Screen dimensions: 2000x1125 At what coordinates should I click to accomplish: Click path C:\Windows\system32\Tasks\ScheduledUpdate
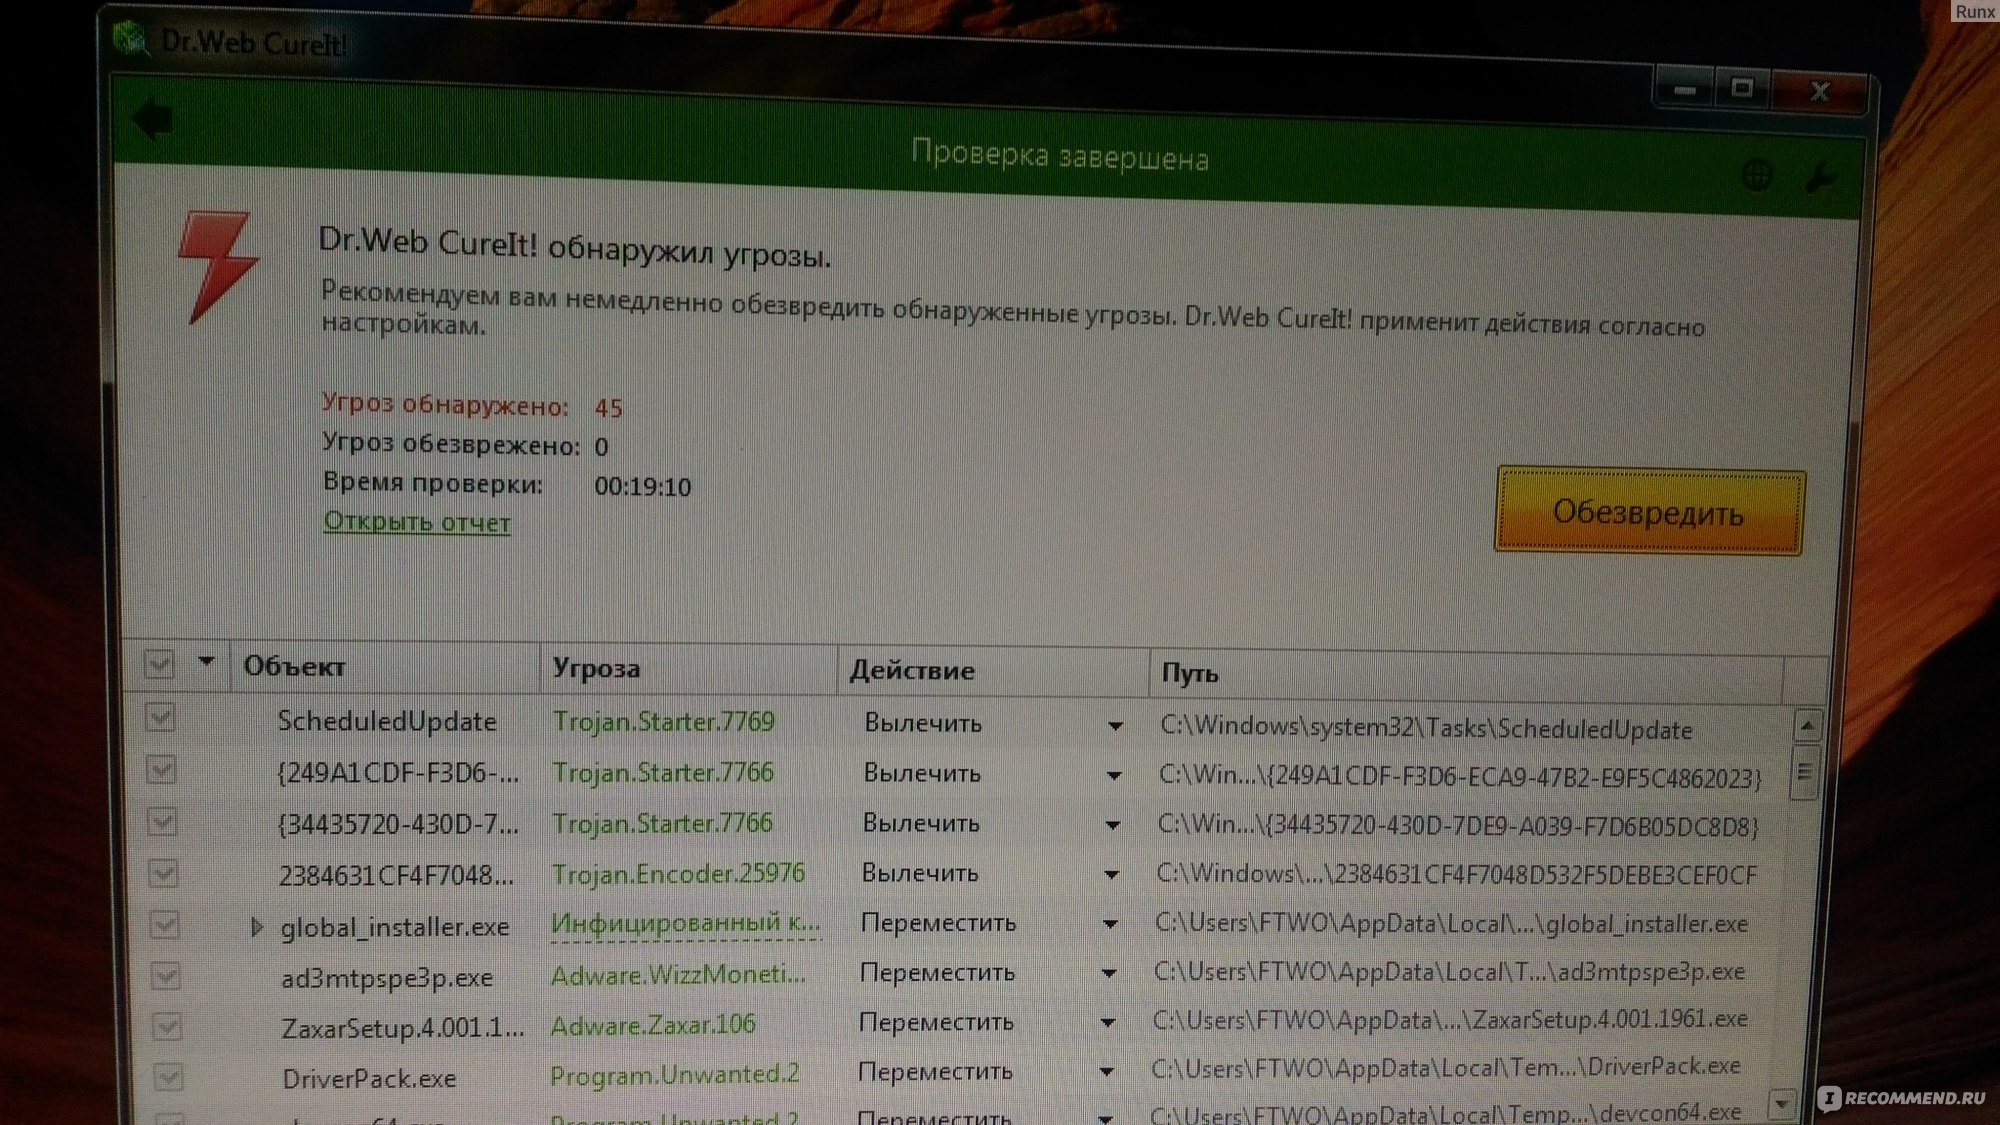[x=1426, y=728]
